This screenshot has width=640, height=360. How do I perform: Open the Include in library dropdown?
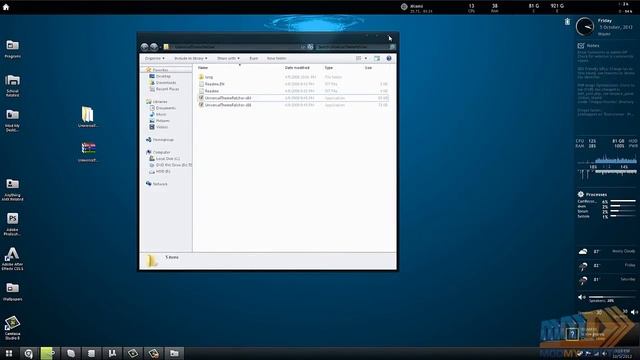pos(191,58)
